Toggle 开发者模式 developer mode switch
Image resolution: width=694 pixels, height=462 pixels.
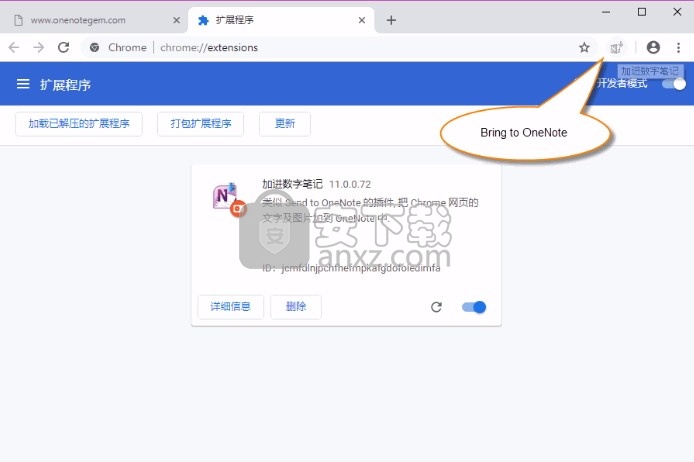pos(674,84)
